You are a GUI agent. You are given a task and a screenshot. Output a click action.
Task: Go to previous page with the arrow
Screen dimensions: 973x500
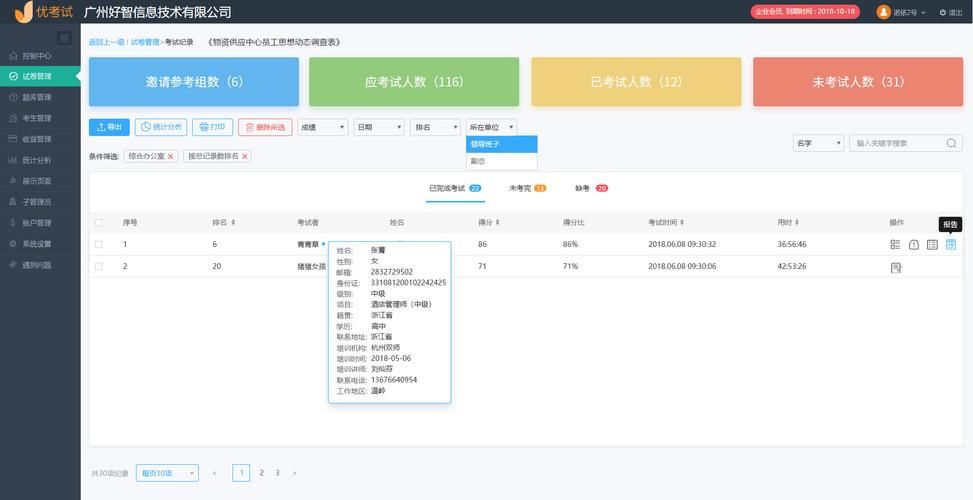point(214,473)
